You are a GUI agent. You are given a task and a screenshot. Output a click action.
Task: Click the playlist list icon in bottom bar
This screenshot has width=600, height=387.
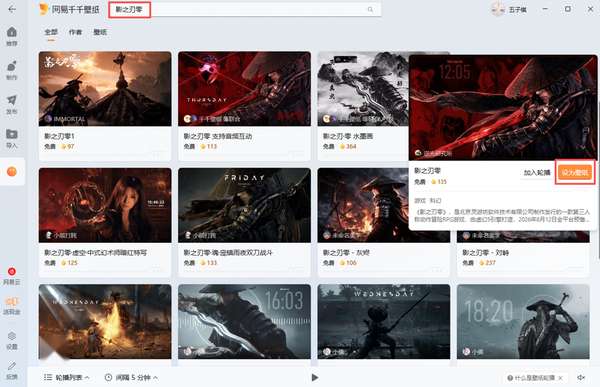48,377
